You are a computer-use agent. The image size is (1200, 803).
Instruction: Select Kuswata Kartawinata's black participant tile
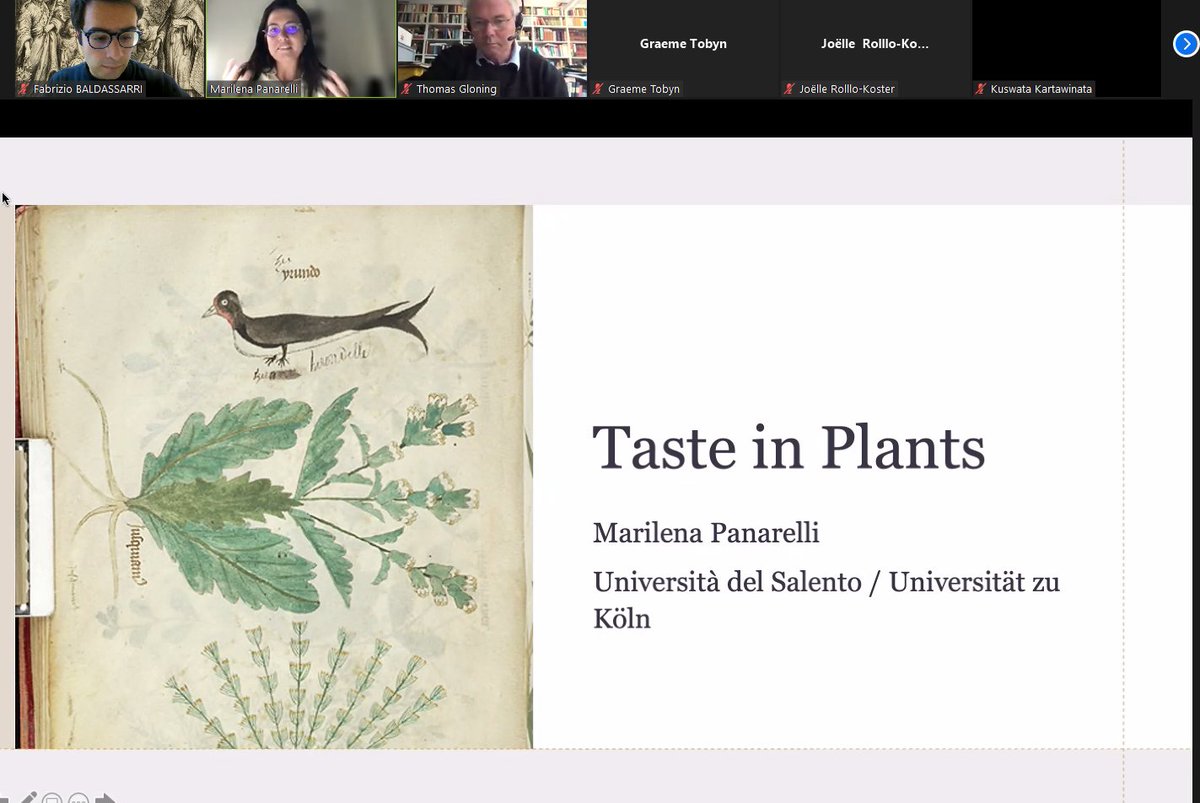pos(1066,48)
